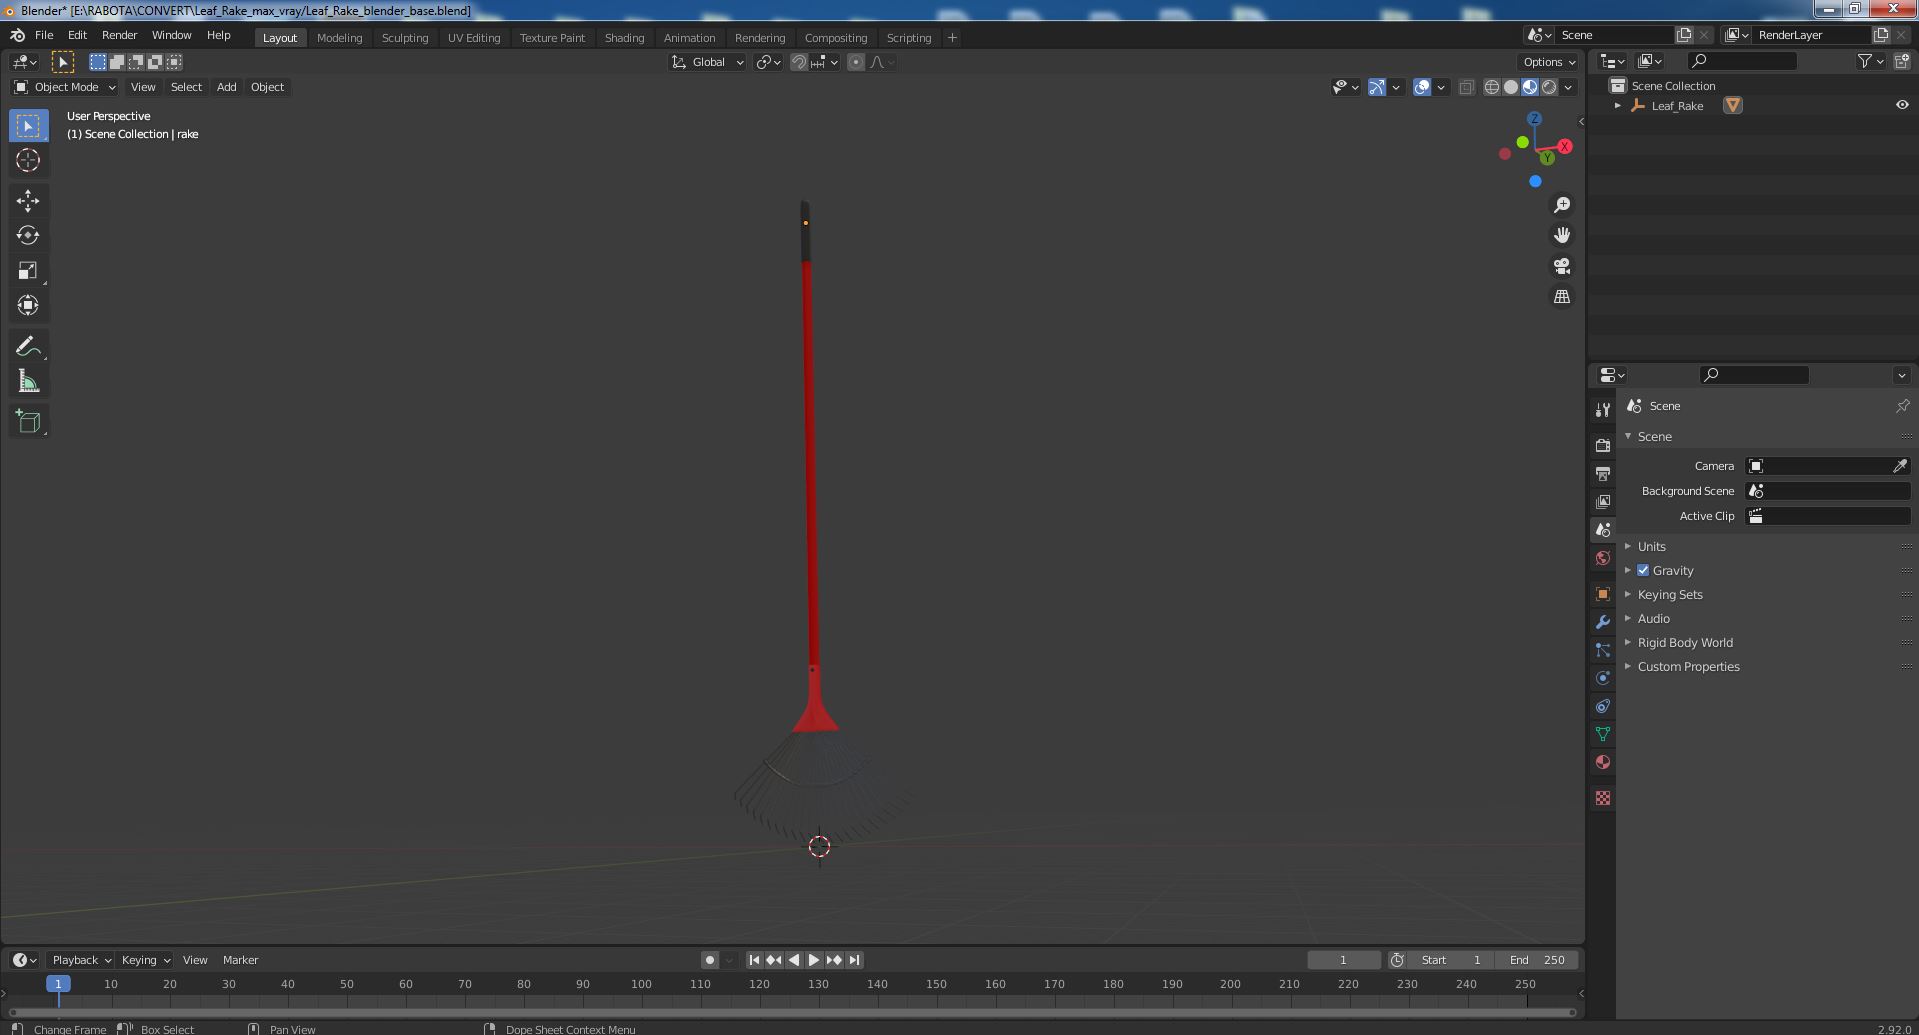Switch to wireframe viewport shading
The image size is (1919, 1035).
[1492, 87]
